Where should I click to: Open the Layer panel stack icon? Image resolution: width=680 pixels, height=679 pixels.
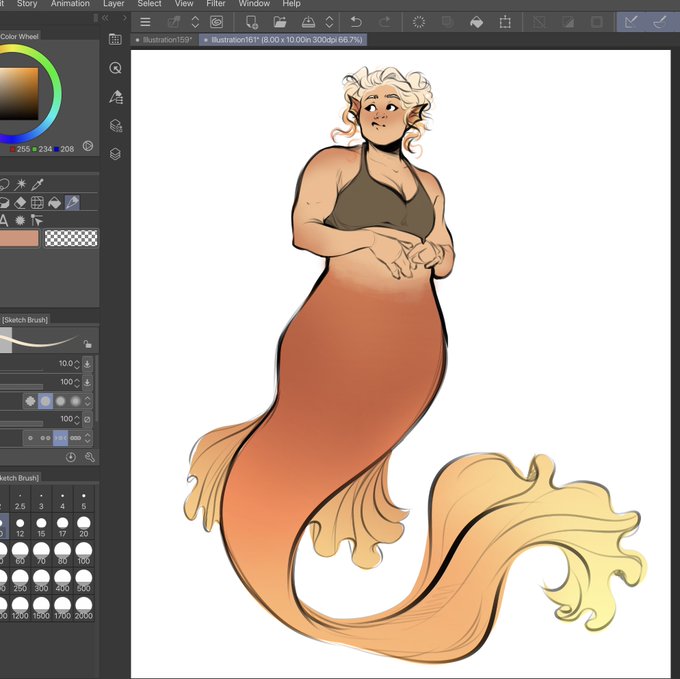115,154
